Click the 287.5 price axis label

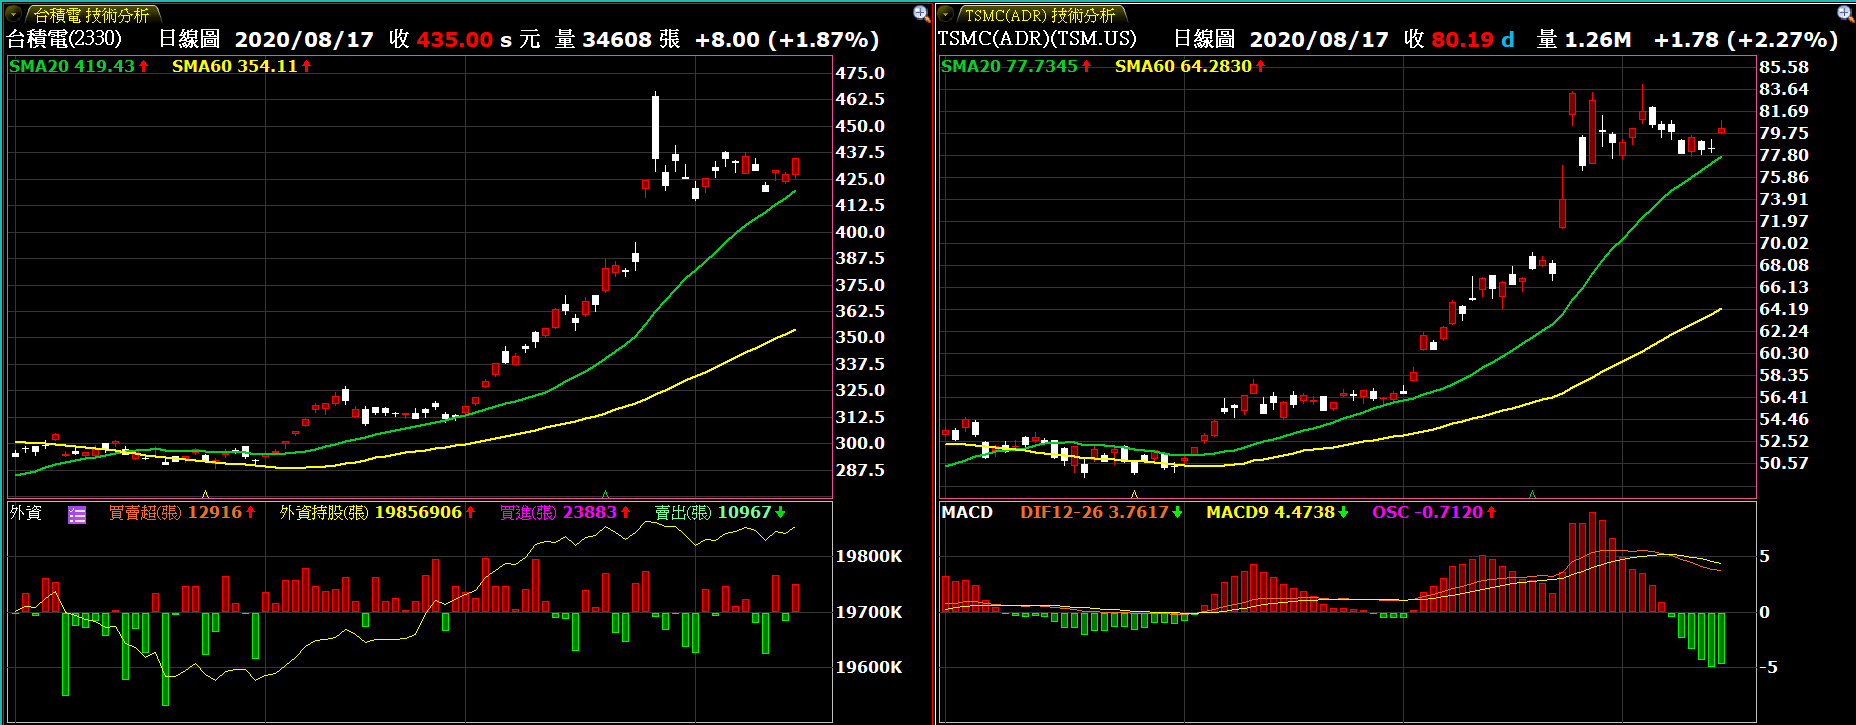[x=860, y=470]
